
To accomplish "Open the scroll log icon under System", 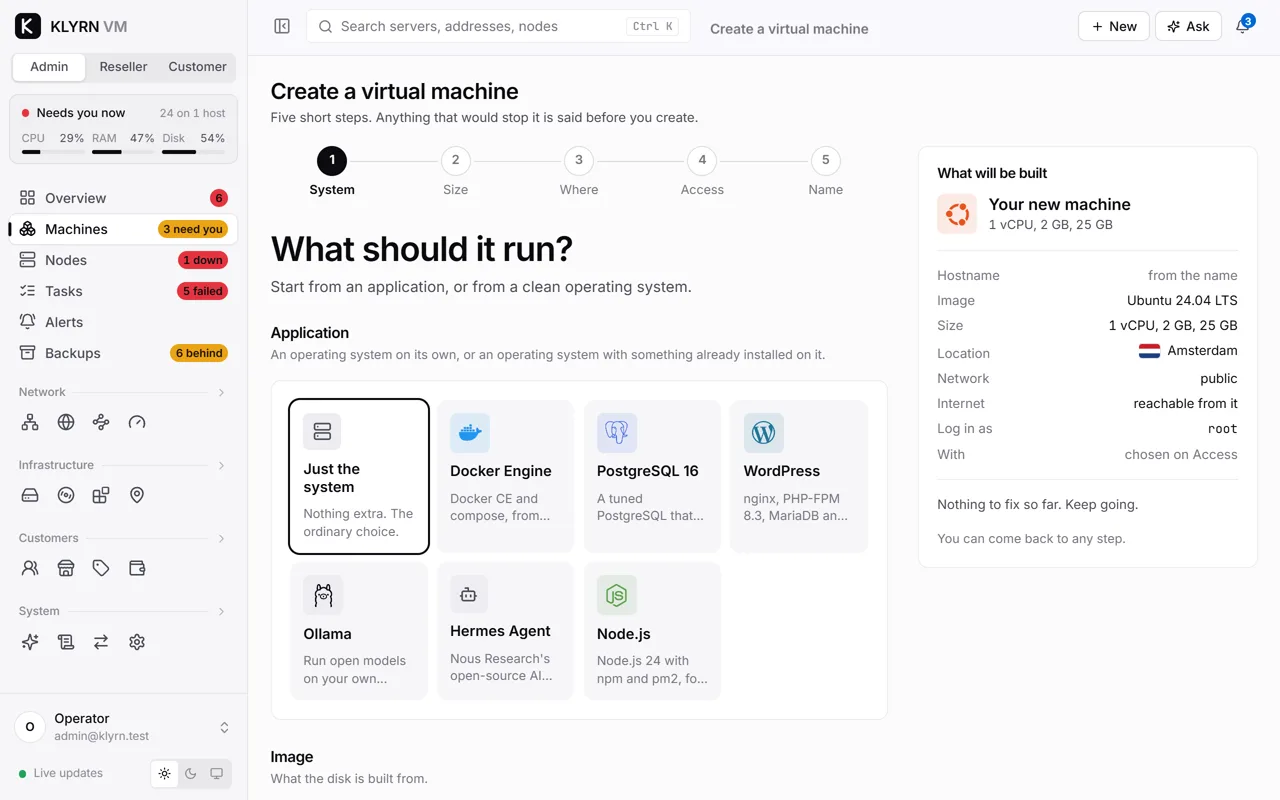I will point(66,642).
